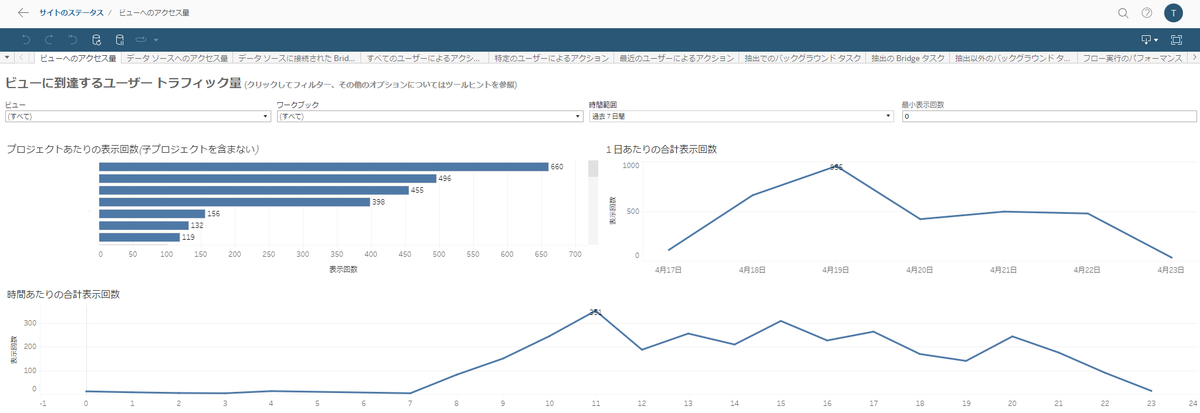Image resolution: width=1200 pixels, height=413 pixels.
Task: Open the tab list dropdown arrow
Action: coord(7,59)
